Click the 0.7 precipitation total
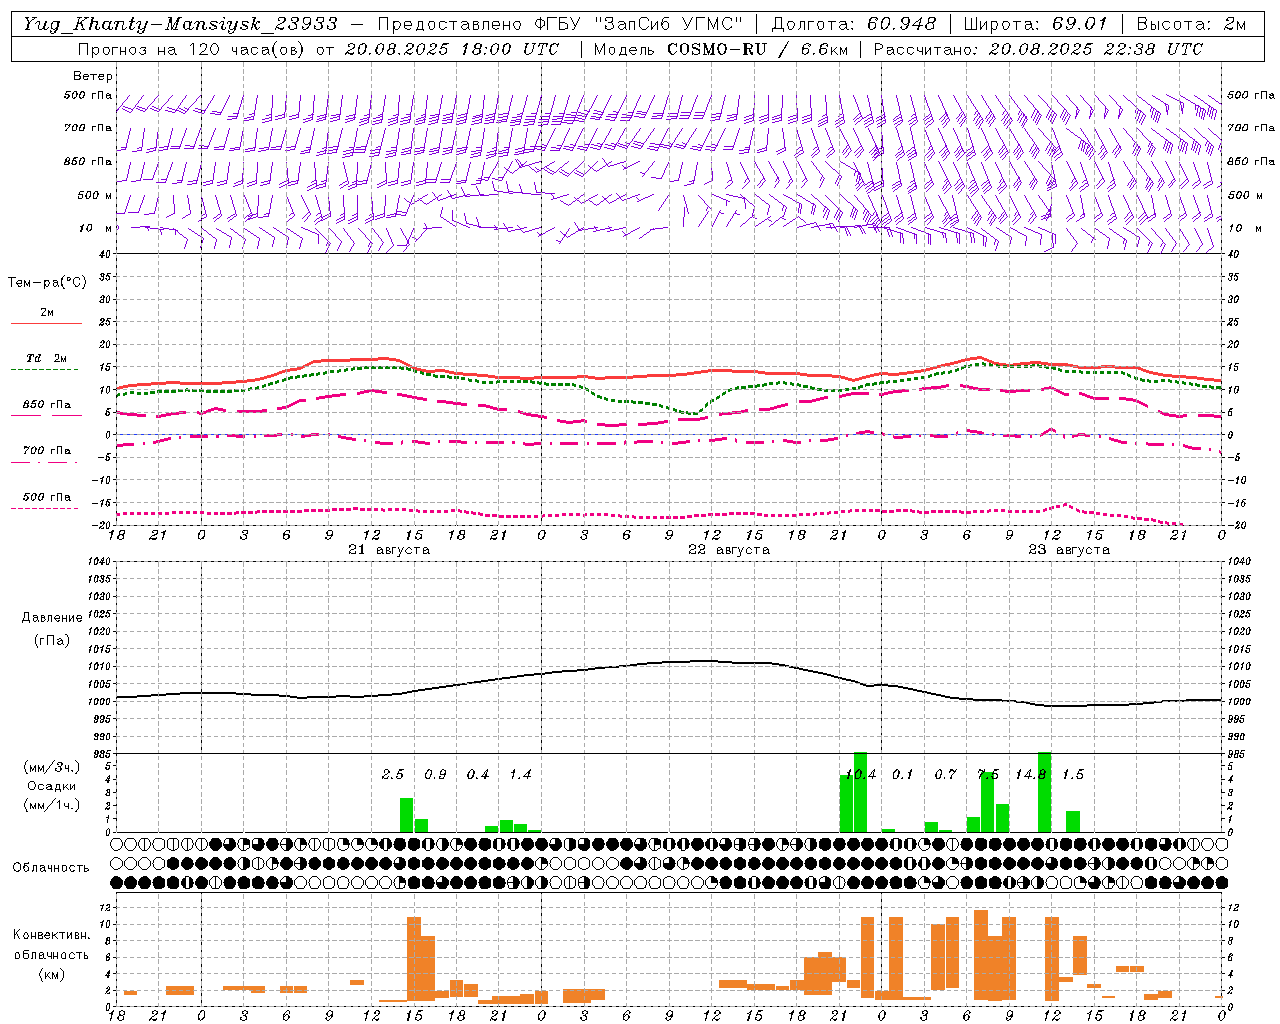1280x1024 pixels. coord(945,774)
